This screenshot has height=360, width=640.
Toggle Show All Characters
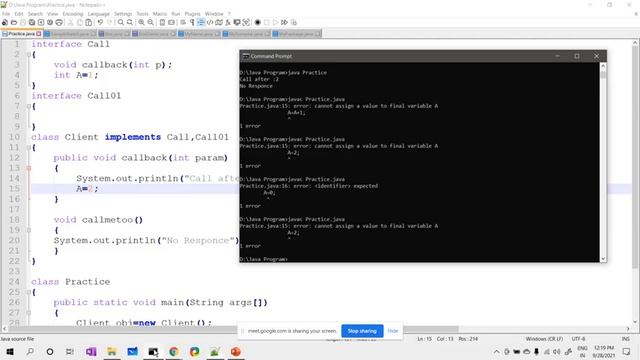tap(192, 22)
